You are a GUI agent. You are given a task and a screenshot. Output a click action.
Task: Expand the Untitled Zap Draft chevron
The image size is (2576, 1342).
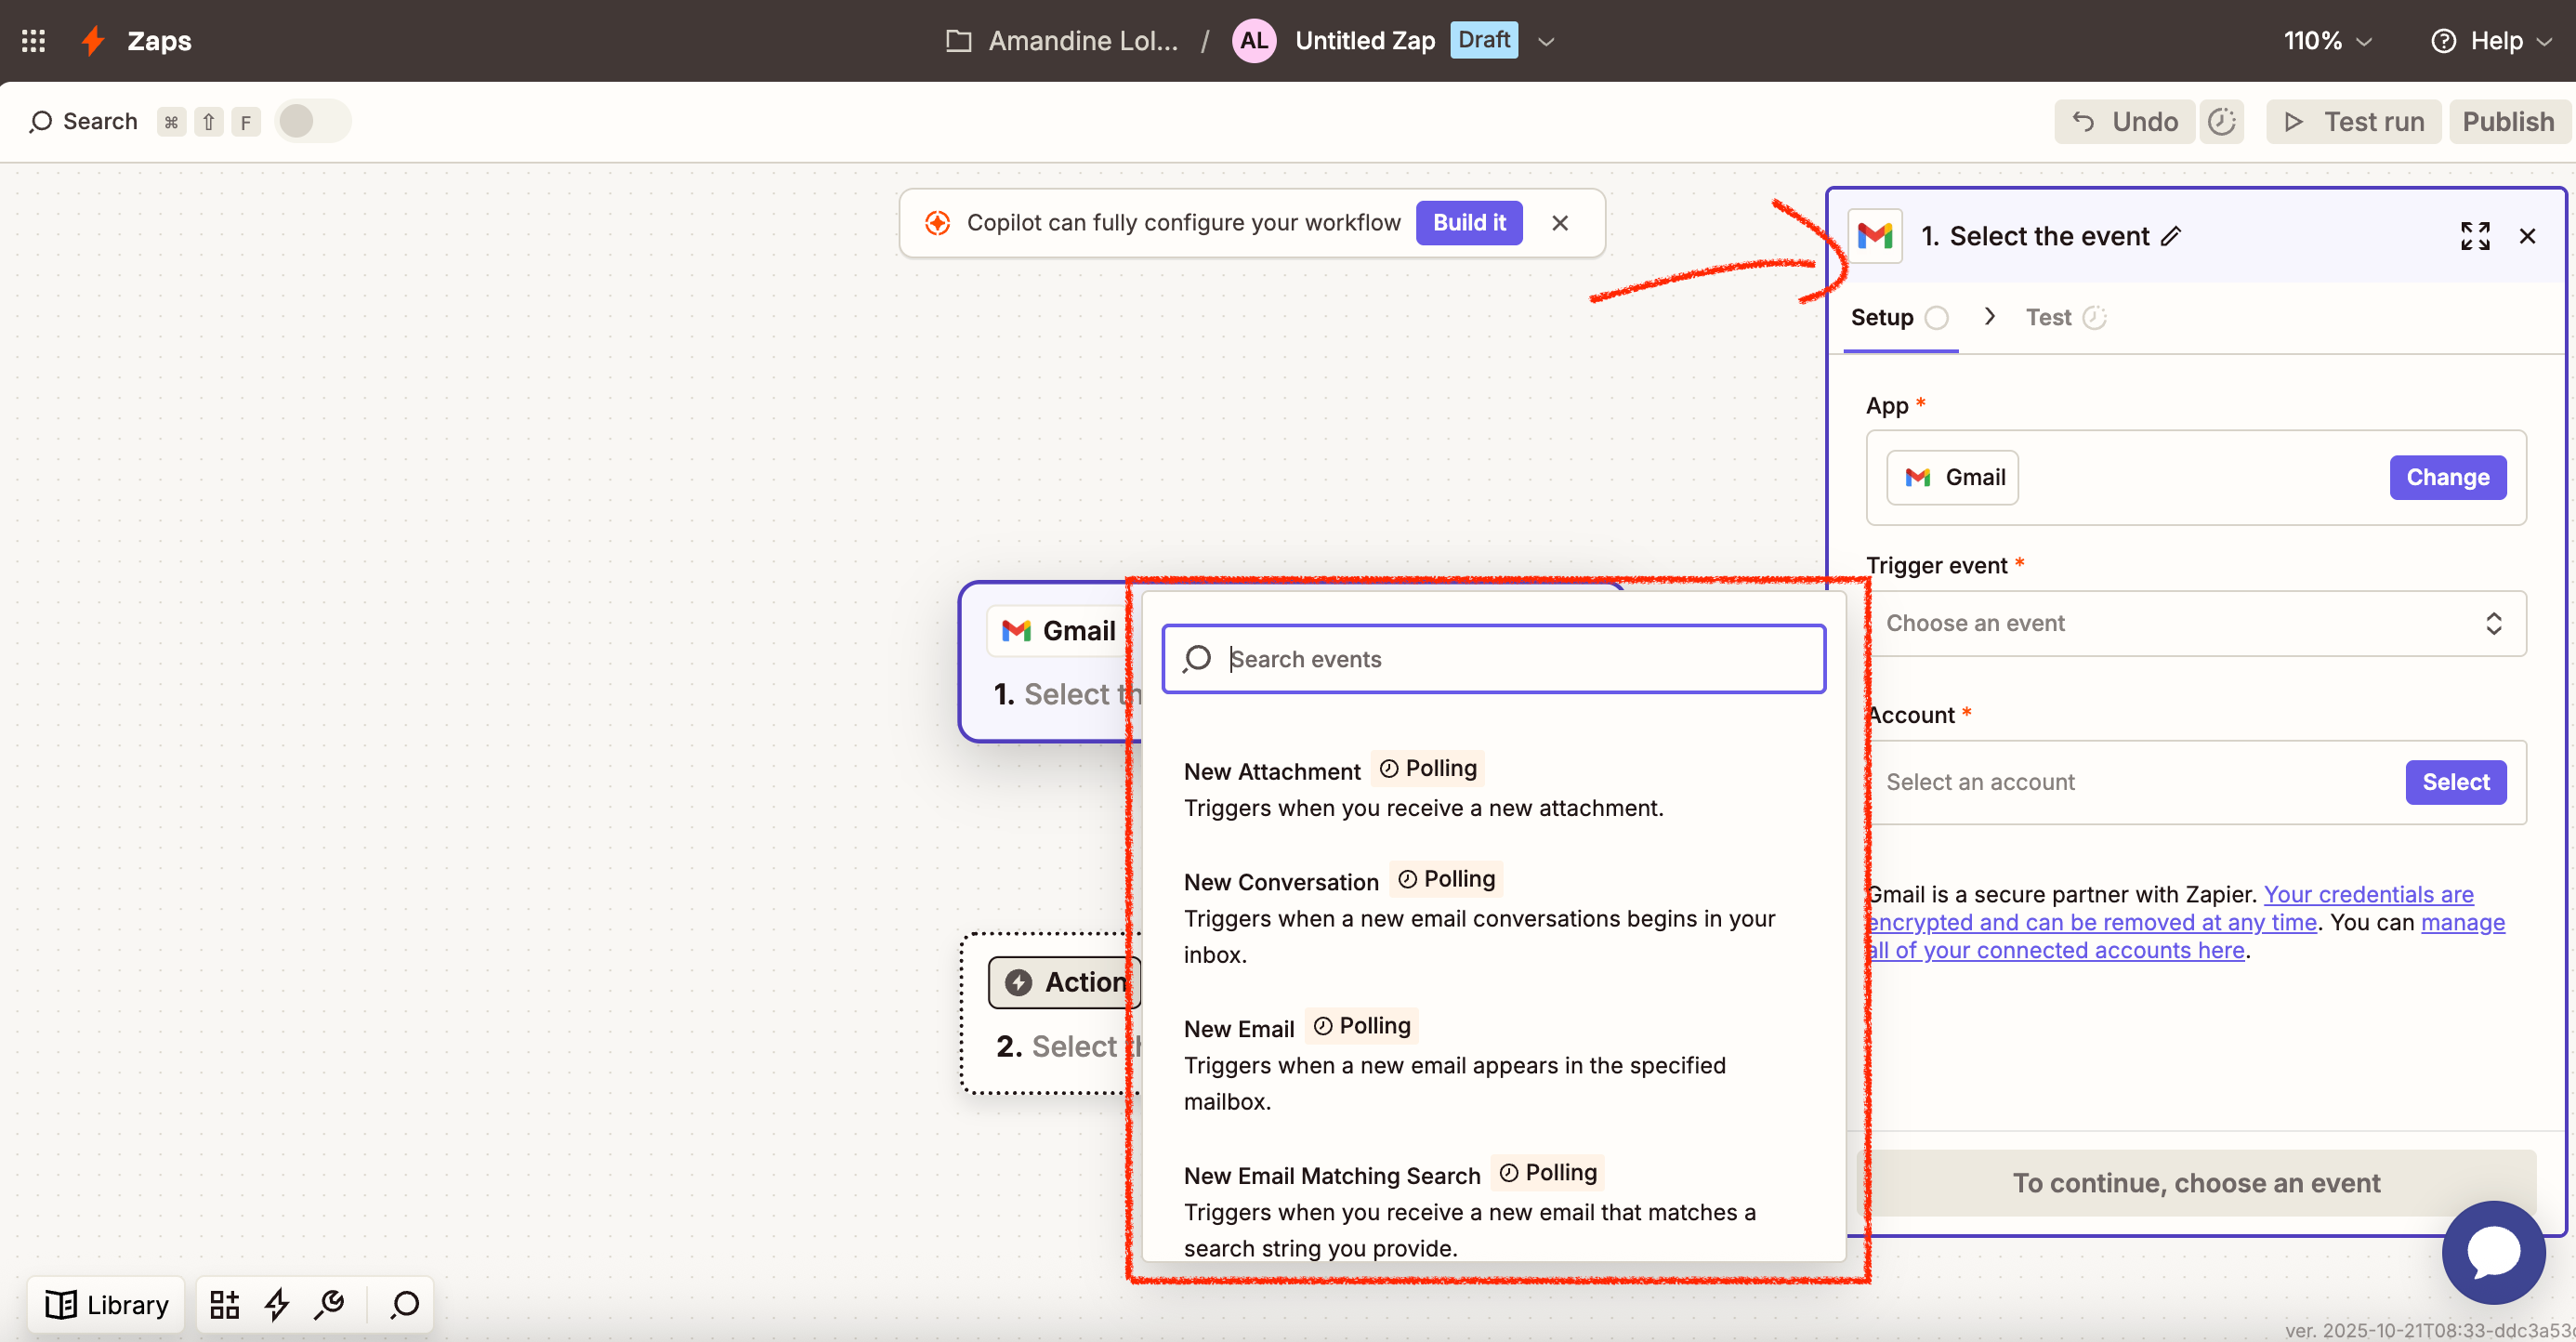[x=1546, y=41]
